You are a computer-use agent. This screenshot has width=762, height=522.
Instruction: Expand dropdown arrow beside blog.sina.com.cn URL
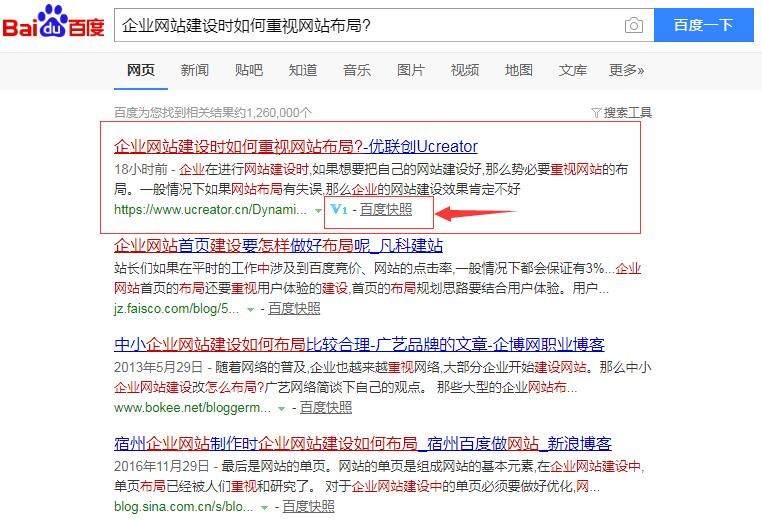point(264,507)
